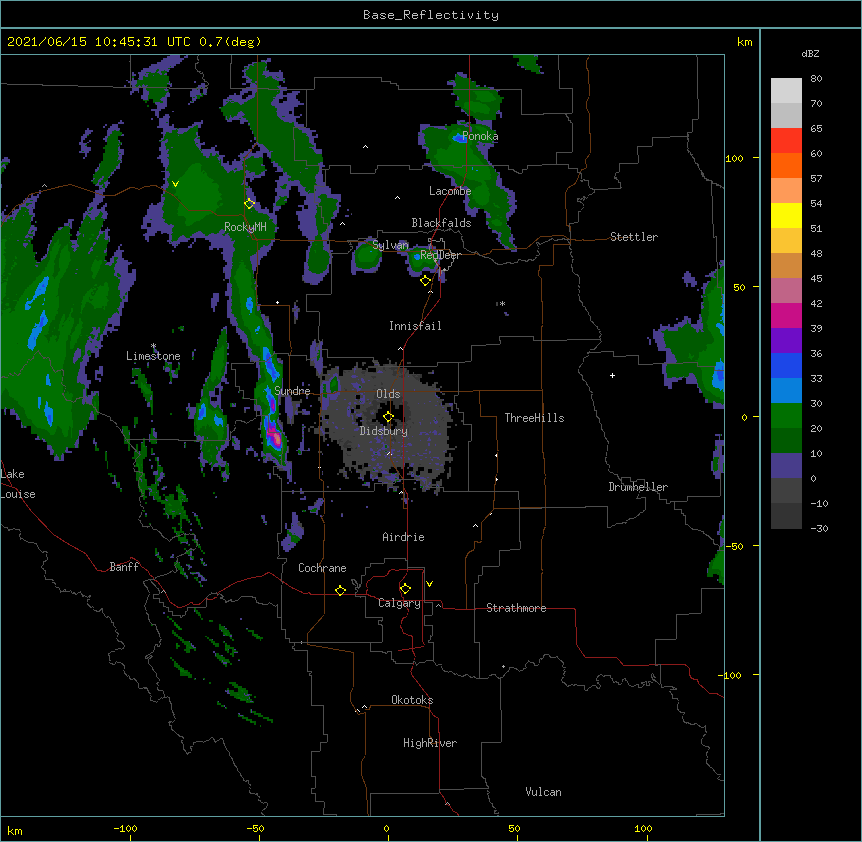862x842 pixels.
Task: Click the Strathmore city label
Action: point(516,608)
